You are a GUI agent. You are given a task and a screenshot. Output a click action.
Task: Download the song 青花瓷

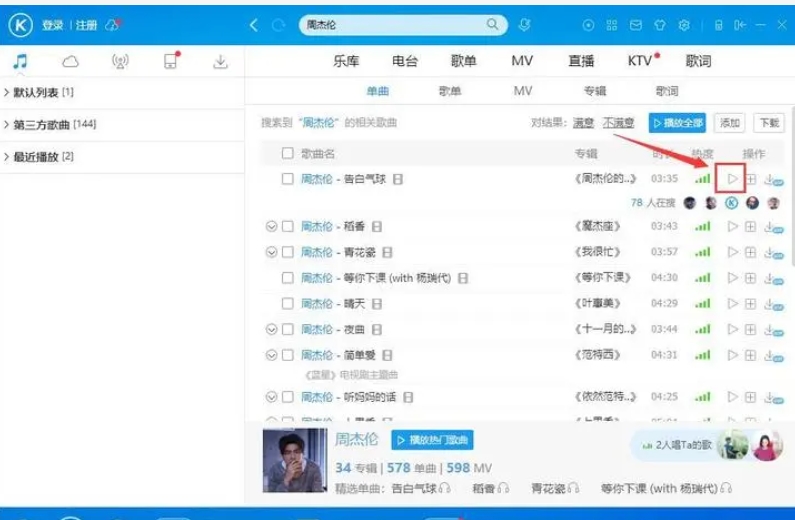point(769,252)
